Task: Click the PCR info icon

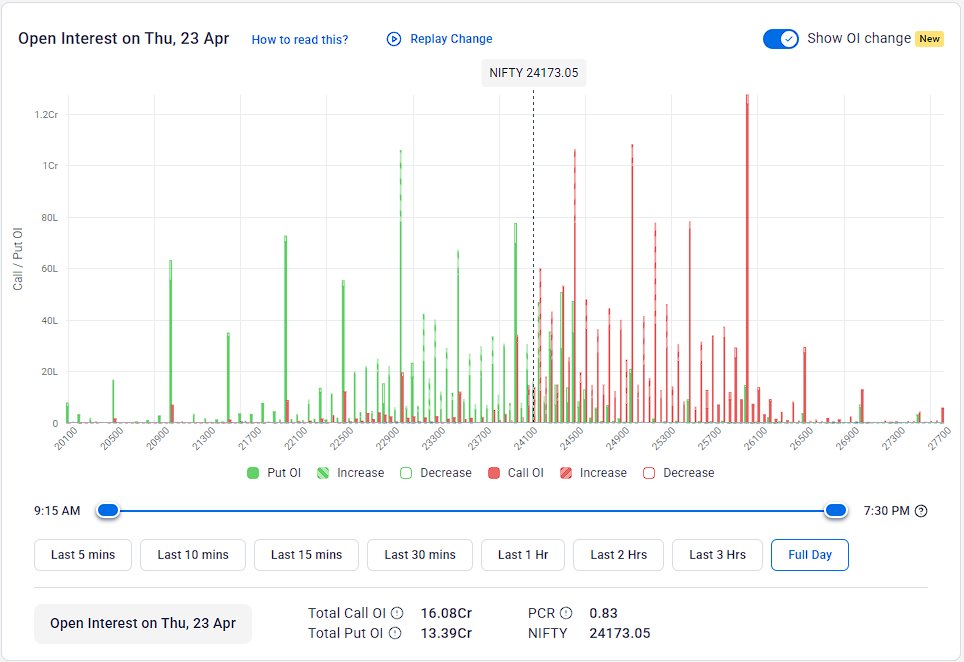Action: coord(565,613)
